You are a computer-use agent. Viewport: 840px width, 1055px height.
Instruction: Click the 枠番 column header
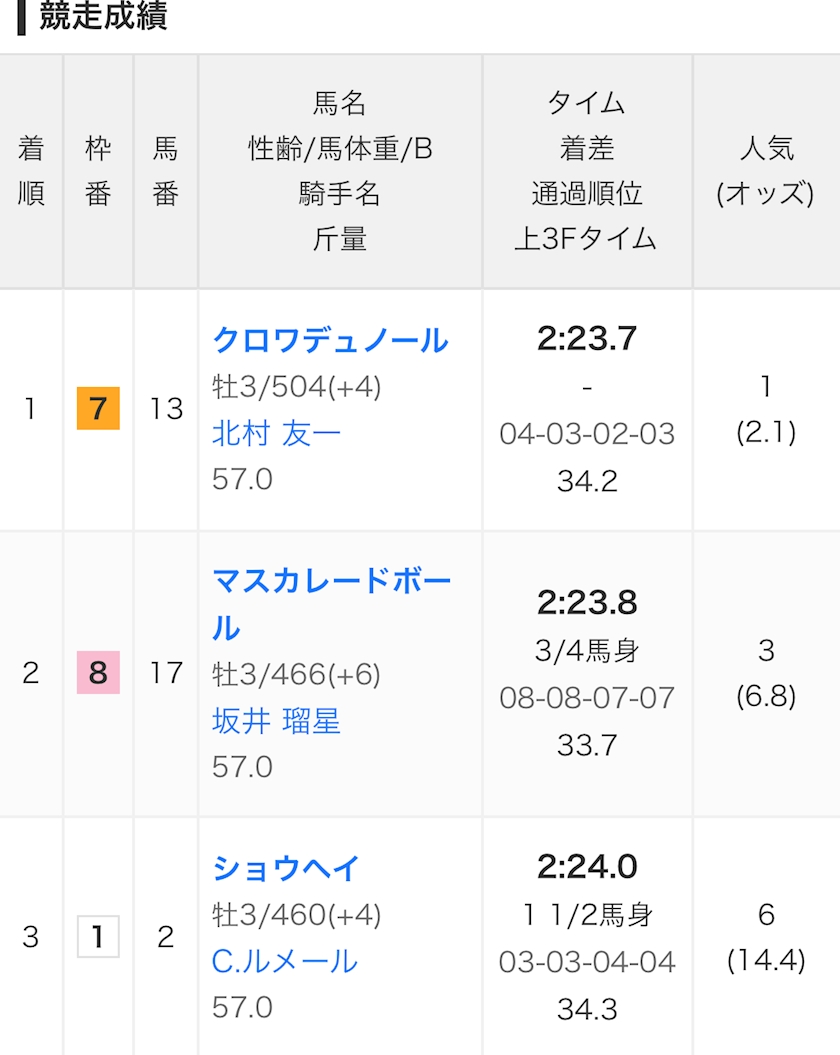click(98, 171)
